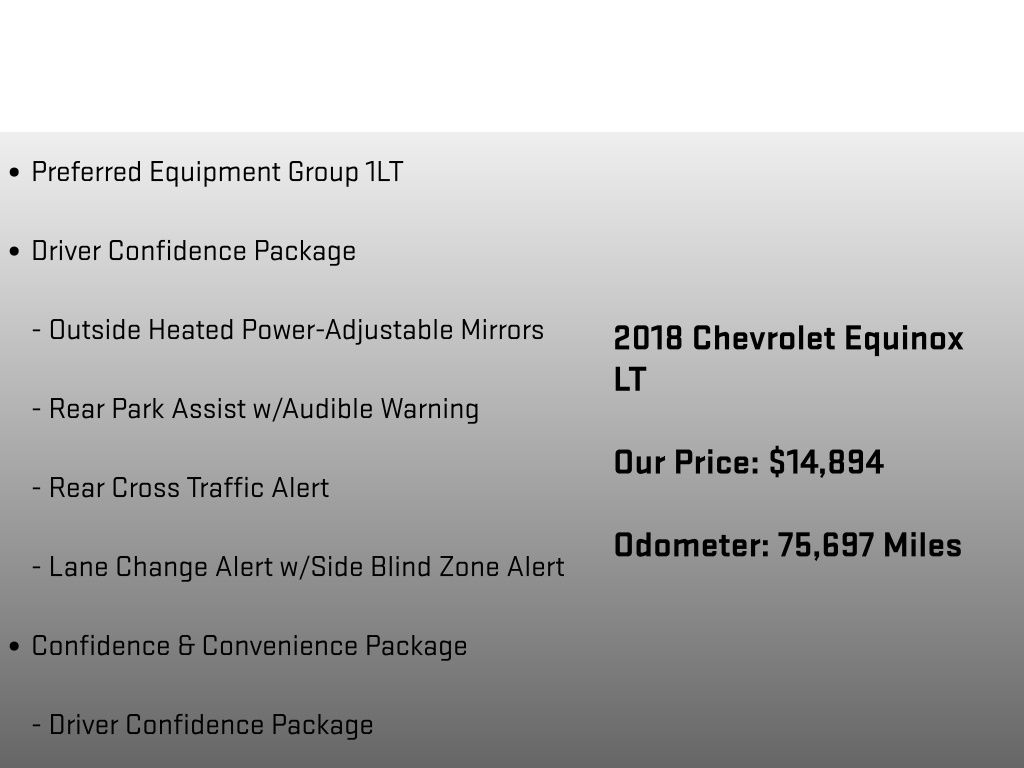Click the Preferred Equipment Group 1LT text
This screenshot has height=768, width=1024.
pyautogui.click(x=217, y=172)
